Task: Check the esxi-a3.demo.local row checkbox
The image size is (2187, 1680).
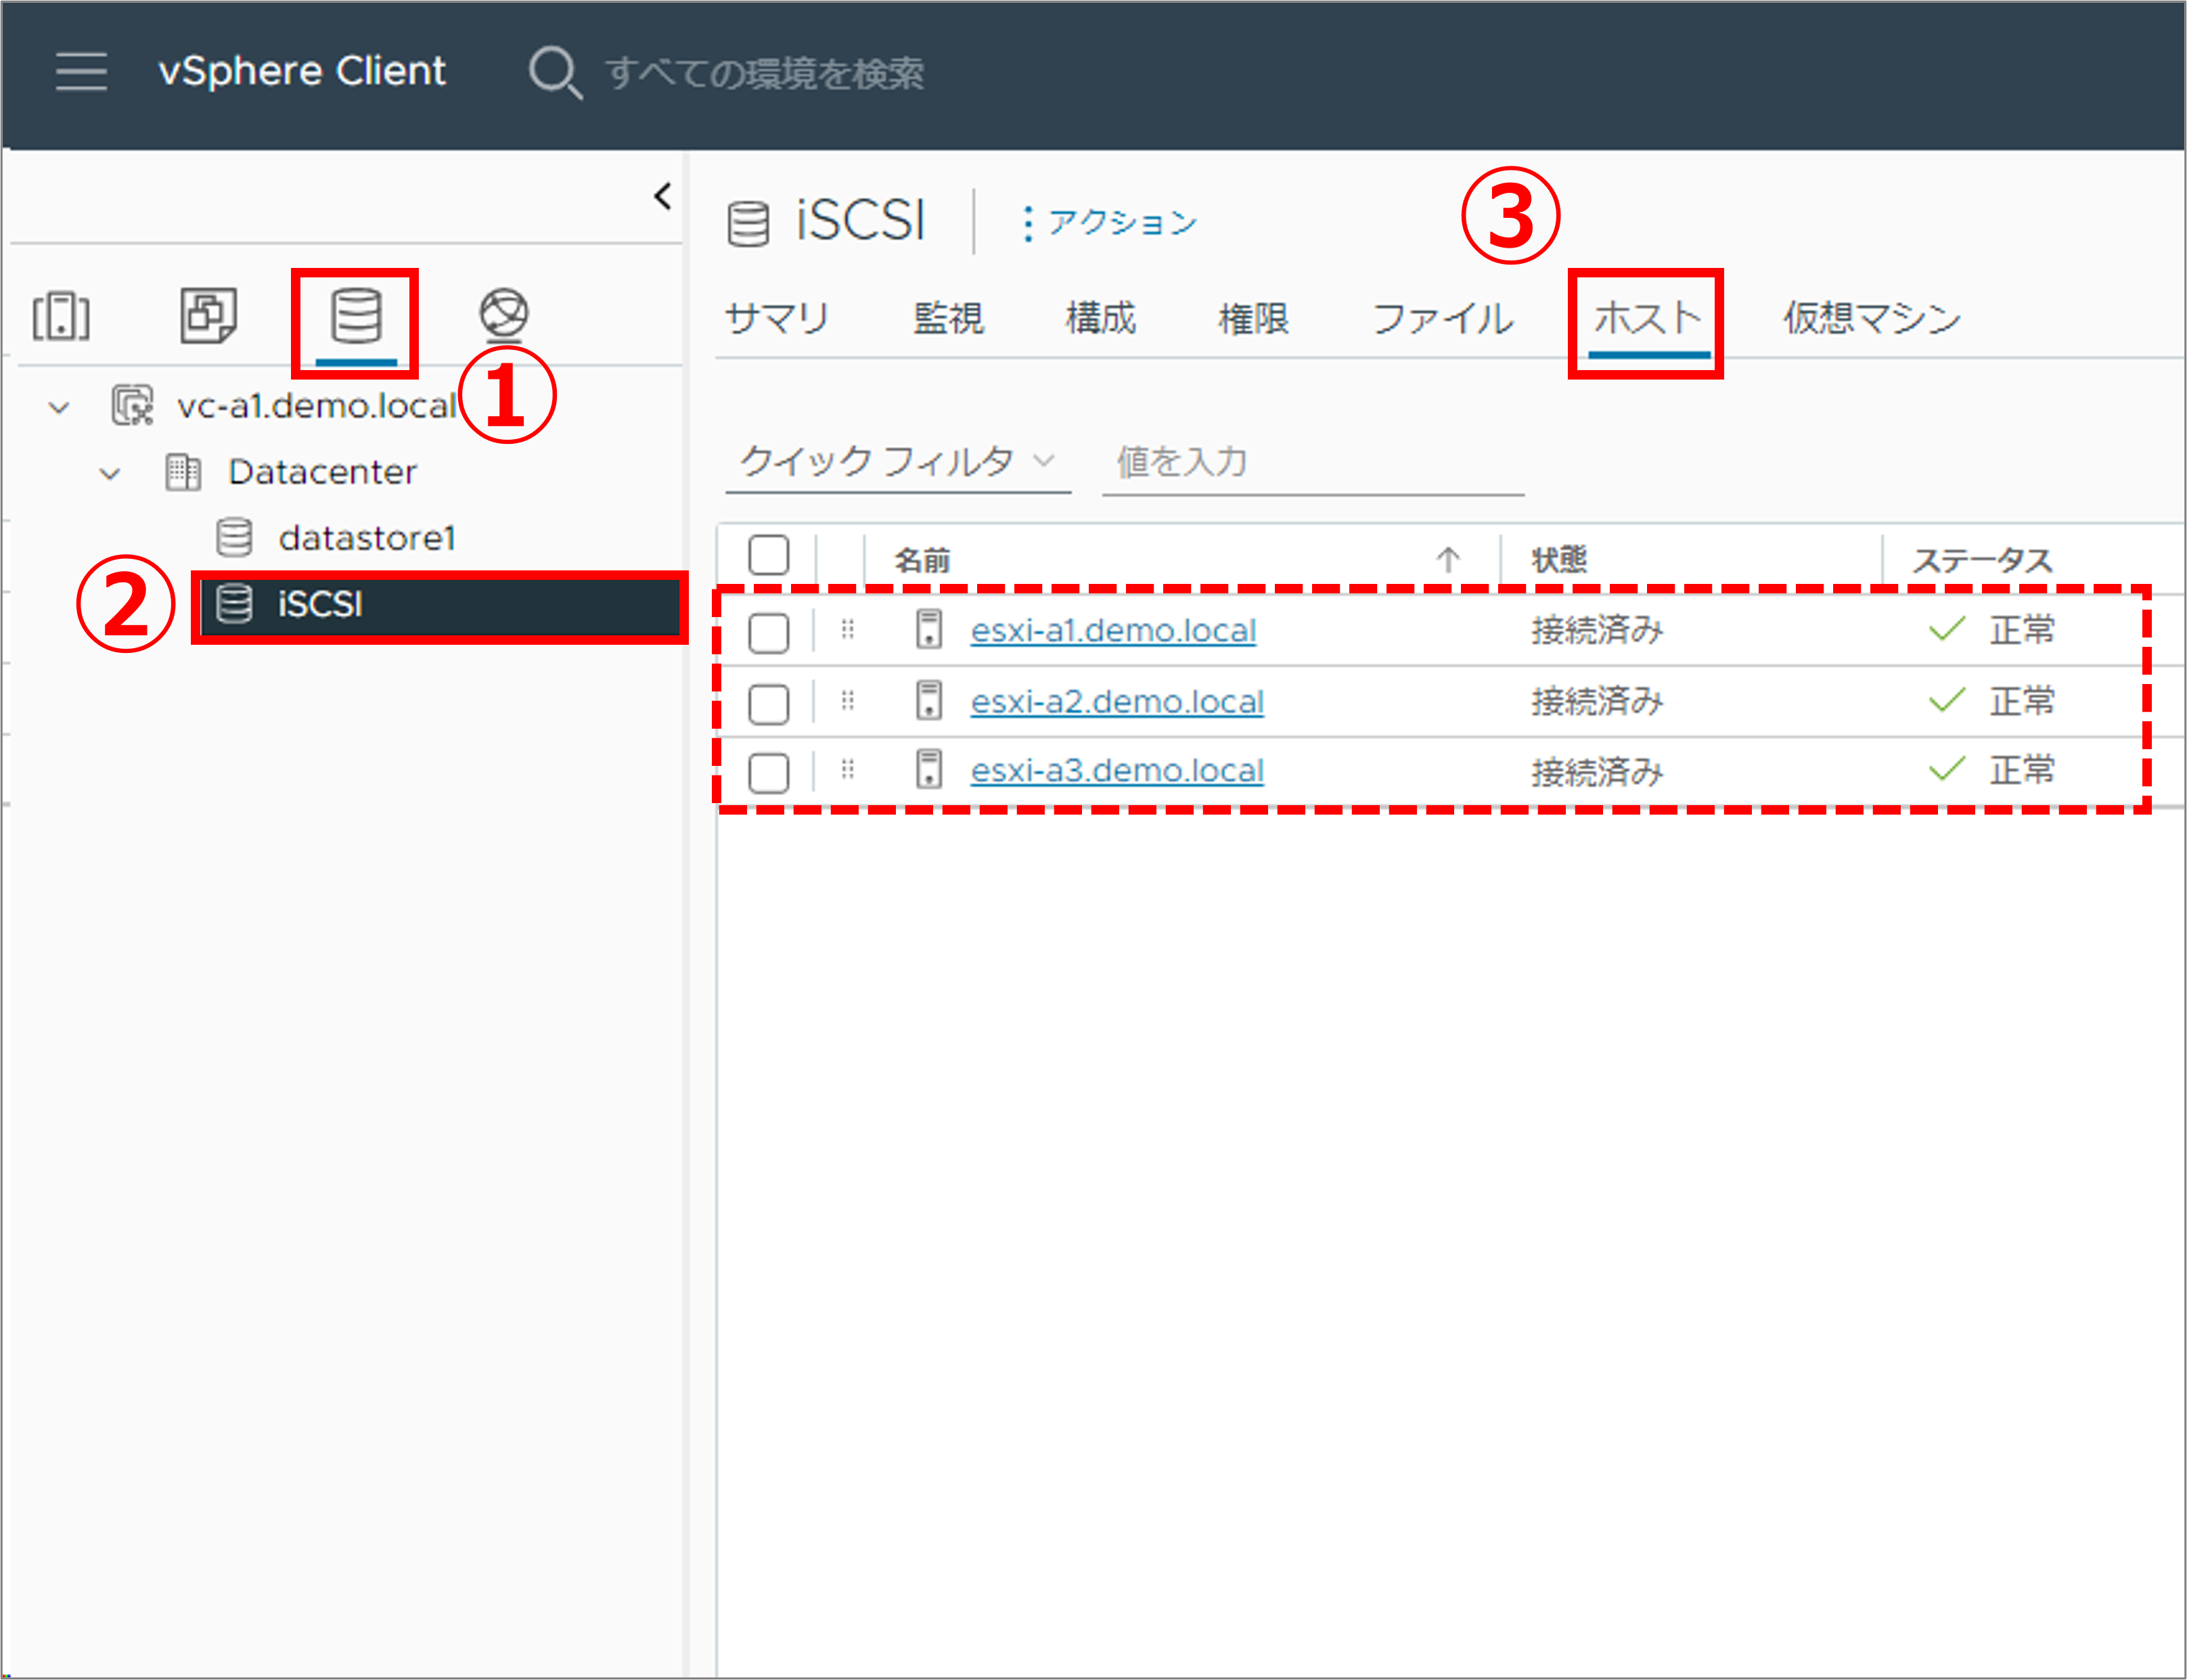Action: (769, 772)
